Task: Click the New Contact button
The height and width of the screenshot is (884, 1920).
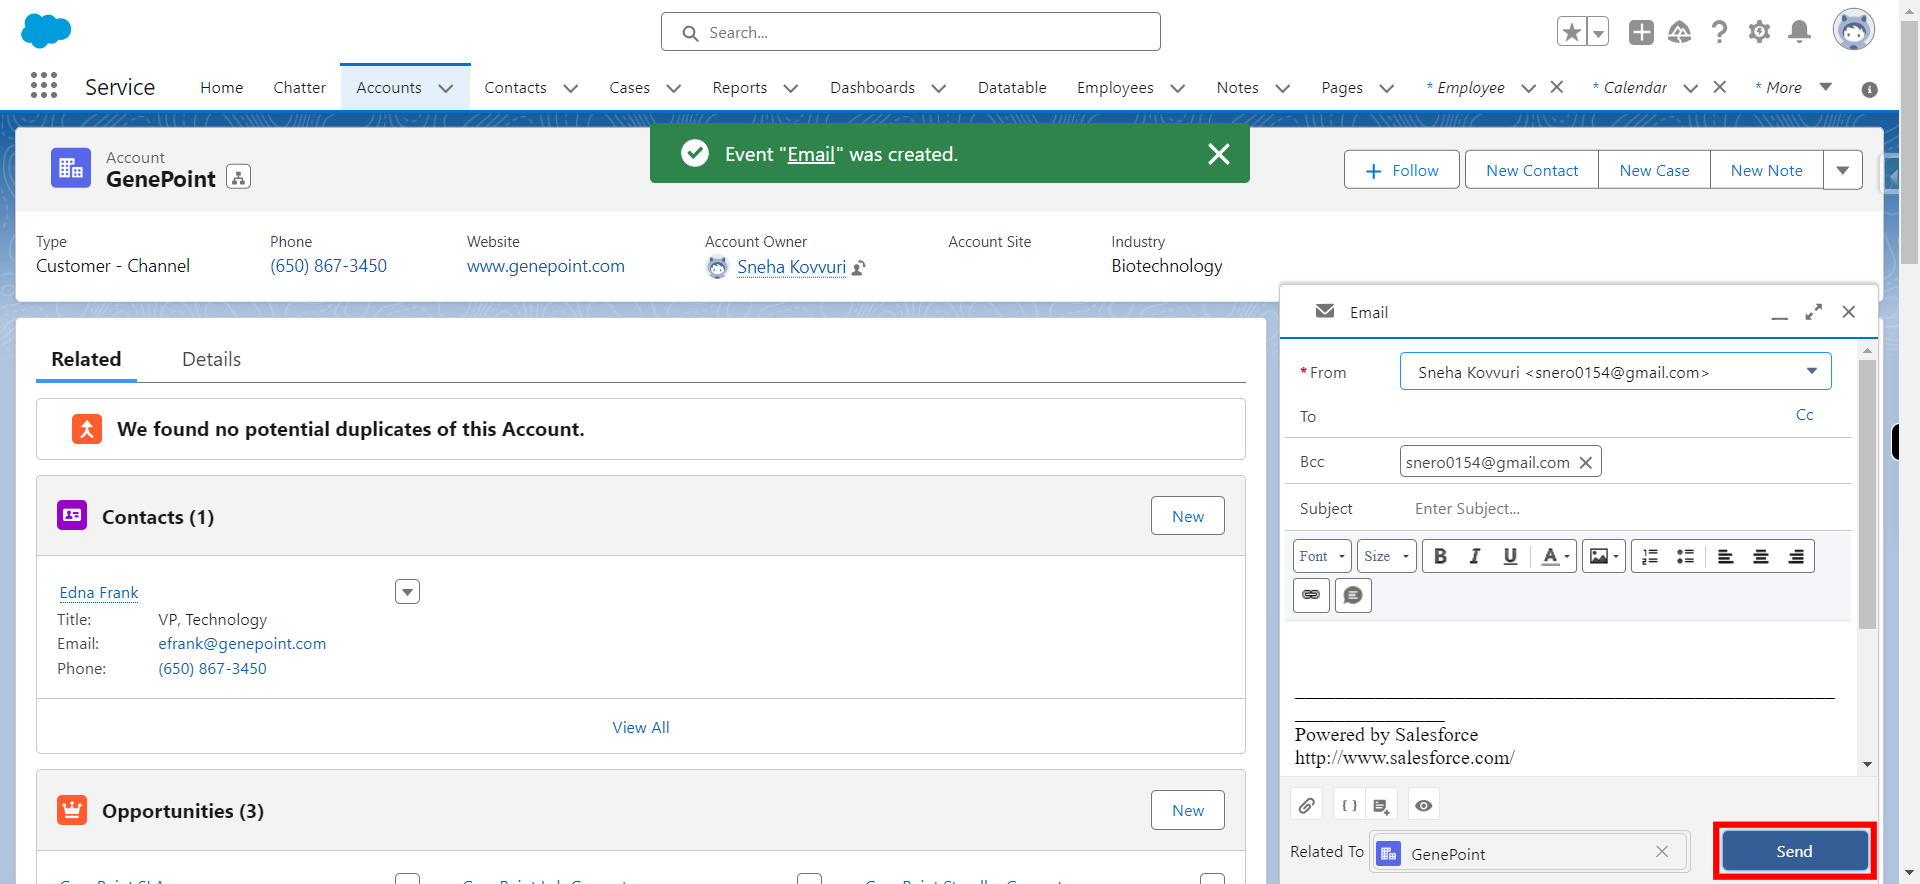Action: (x=1532, y=170)
